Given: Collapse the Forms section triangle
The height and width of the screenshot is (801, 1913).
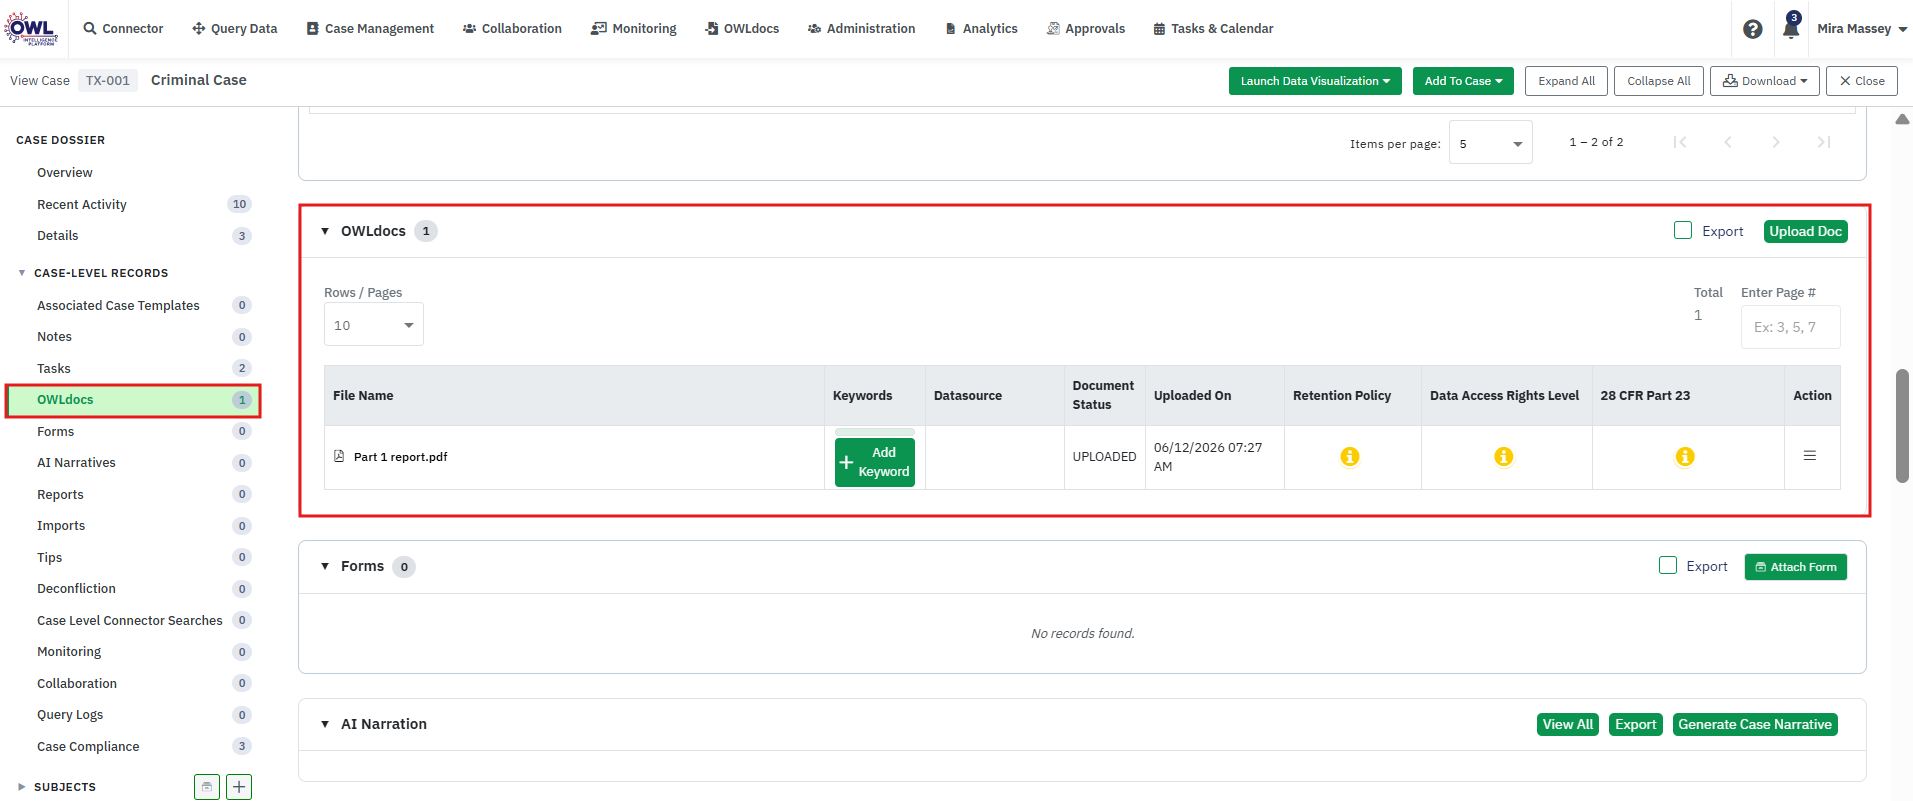Looking at the screenshot, I should 325,566.
